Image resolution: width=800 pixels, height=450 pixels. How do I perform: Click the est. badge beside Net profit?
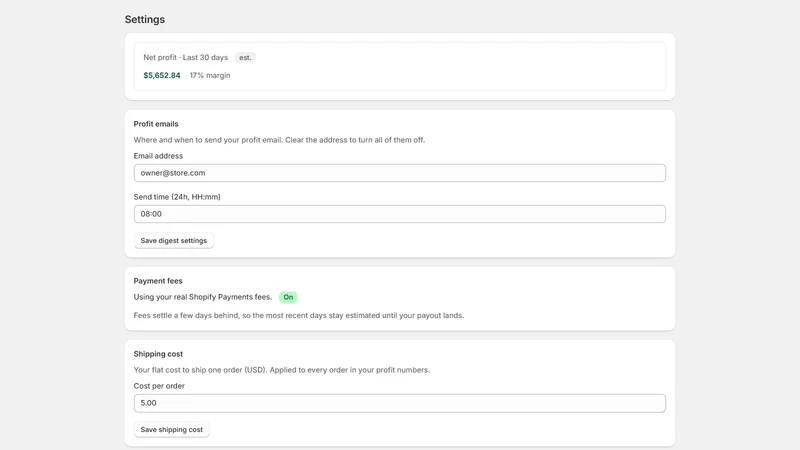[x=245, y=58]
